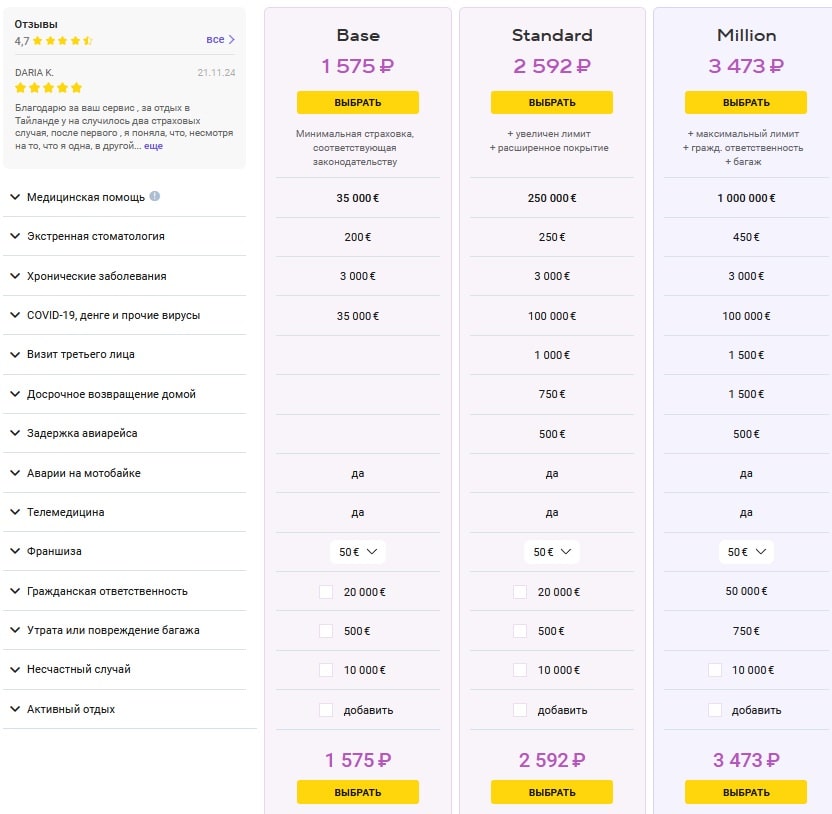Enable Standard baggage loss 500€ checkbox
This screenshot has width=832, height=814.
[520, 631]
